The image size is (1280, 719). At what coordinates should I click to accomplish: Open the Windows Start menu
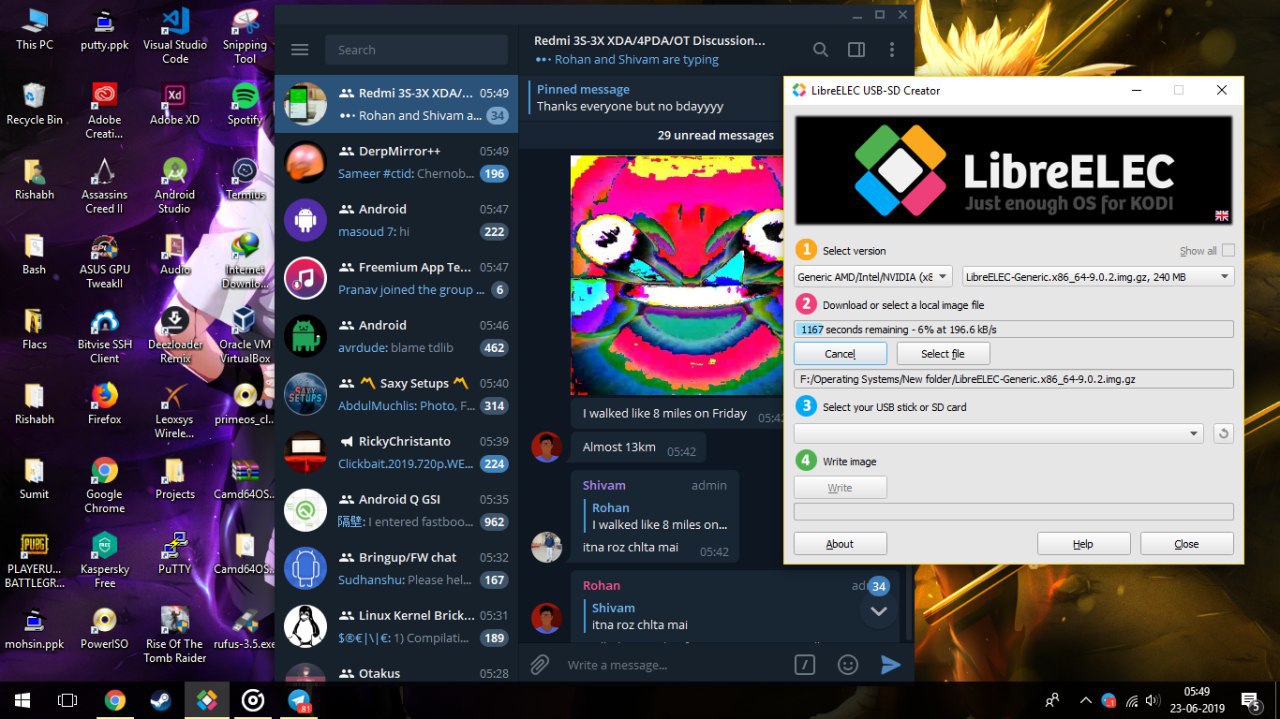pyautogui.click(x=22, y=700)
